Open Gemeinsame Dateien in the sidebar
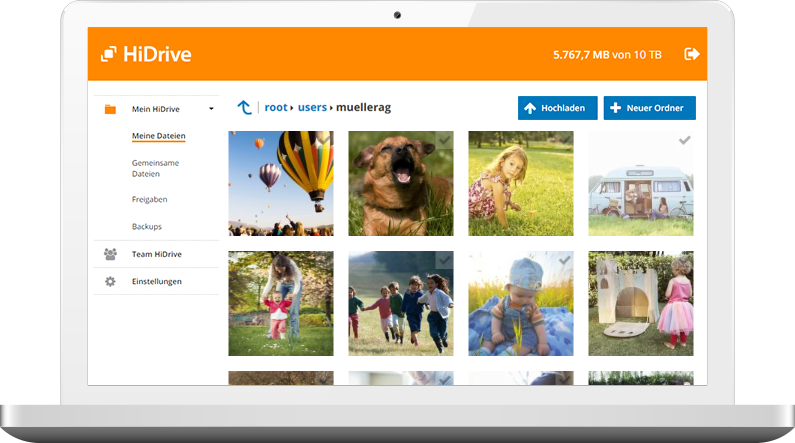Screen dimensions: 795x443 [155, 168]
